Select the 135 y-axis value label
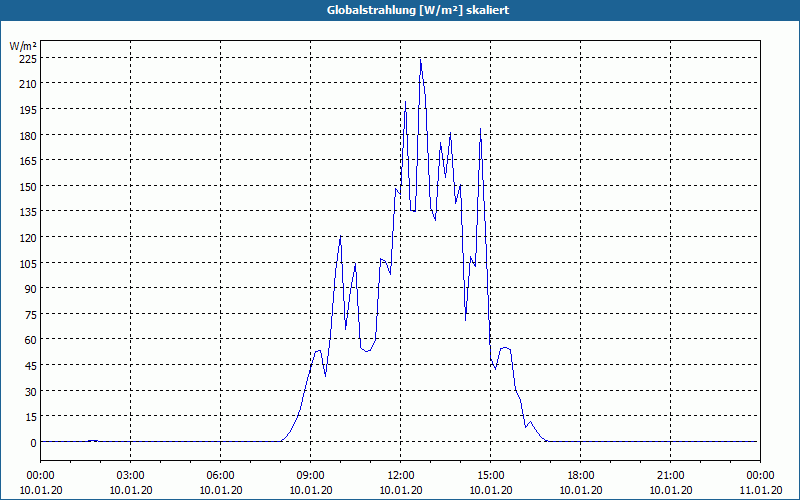The height and width of the screenshot is (500, 800). (x=28, y=212)
